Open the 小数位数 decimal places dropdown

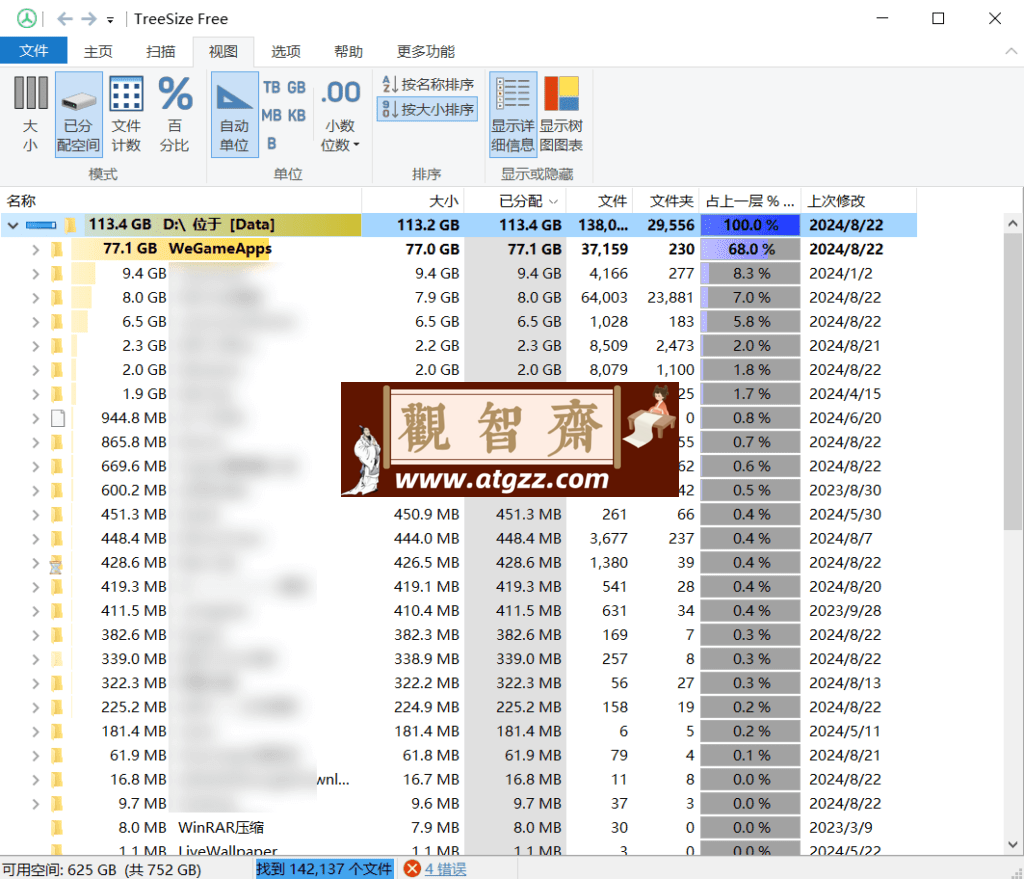(x=340, y=114)
